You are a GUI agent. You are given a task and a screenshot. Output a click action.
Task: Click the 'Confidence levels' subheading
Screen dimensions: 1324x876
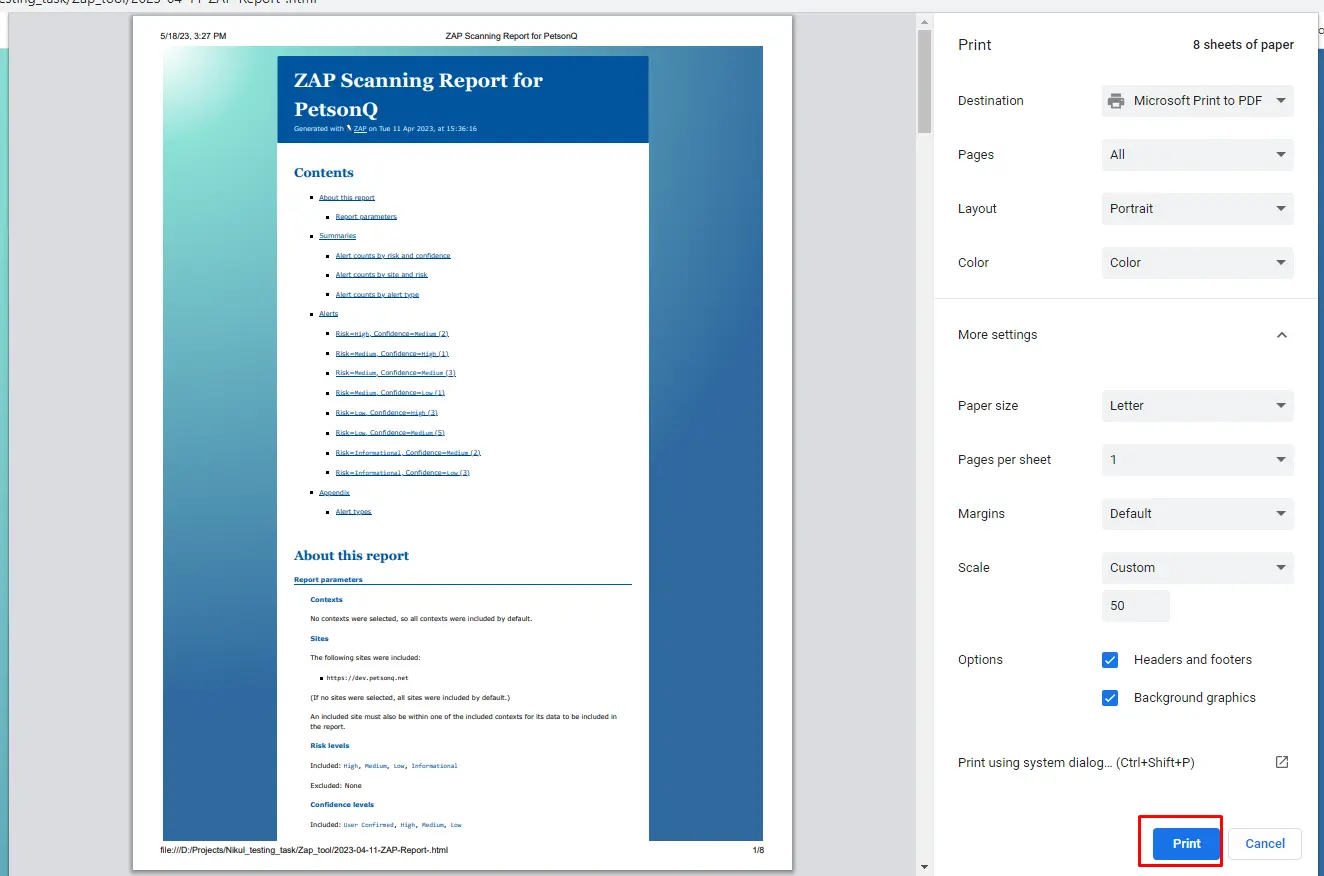tap(342, 805)
